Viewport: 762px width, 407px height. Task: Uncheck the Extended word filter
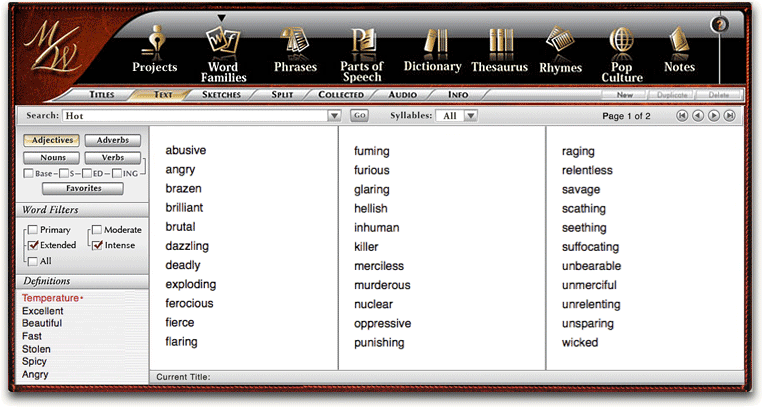(x=33, y=245)
